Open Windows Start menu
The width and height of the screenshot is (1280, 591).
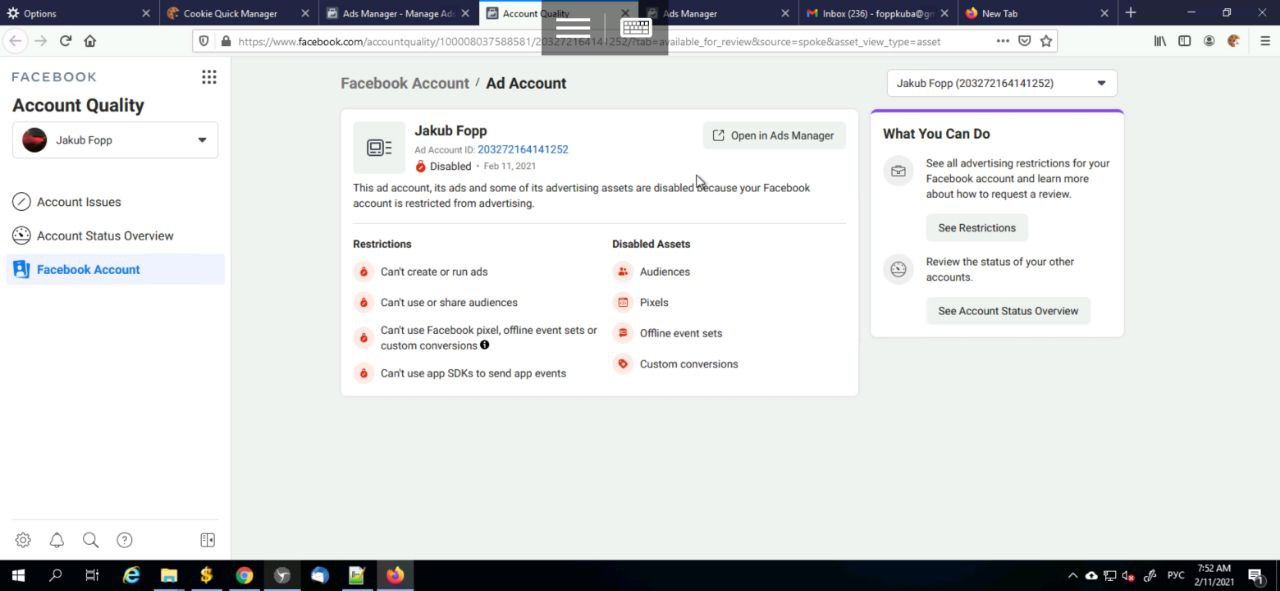[17, 575]
